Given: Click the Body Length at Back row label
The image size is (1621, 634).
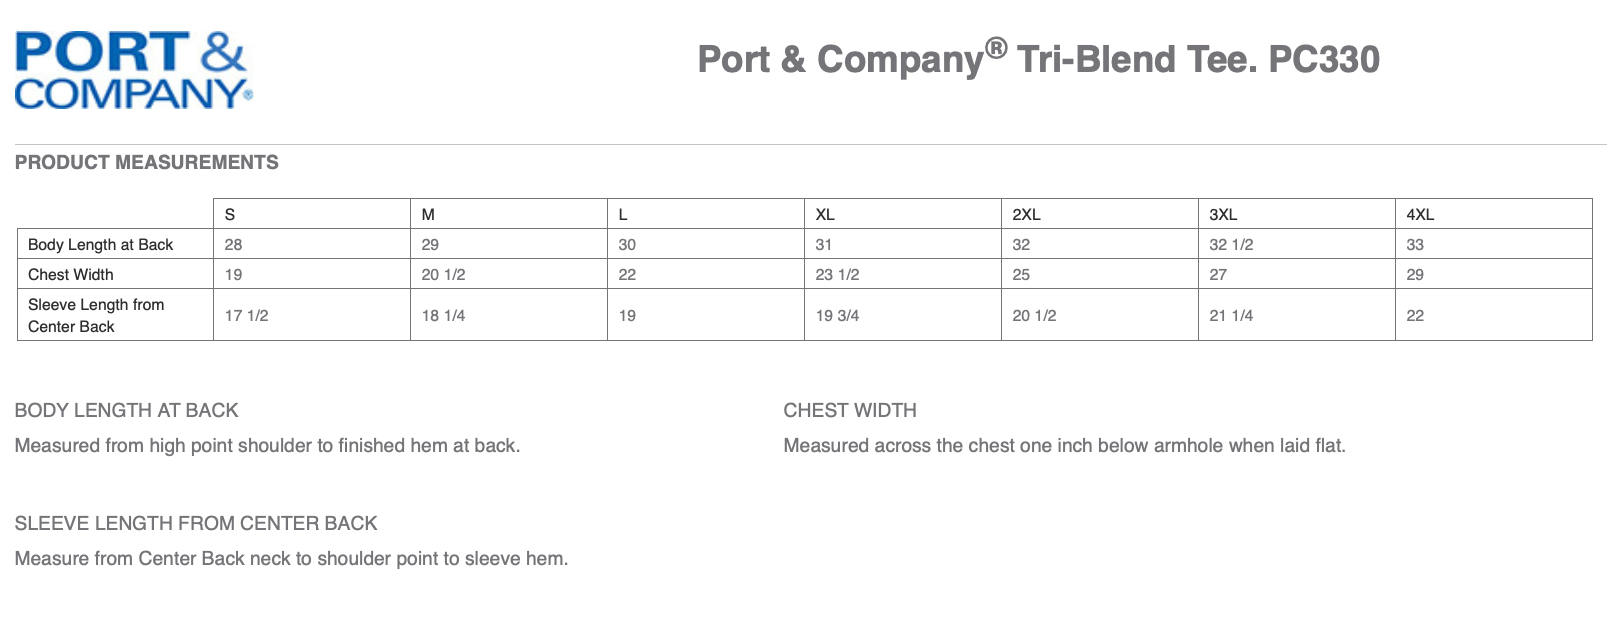Looking at the screenshot, I should tap(100, 244).
